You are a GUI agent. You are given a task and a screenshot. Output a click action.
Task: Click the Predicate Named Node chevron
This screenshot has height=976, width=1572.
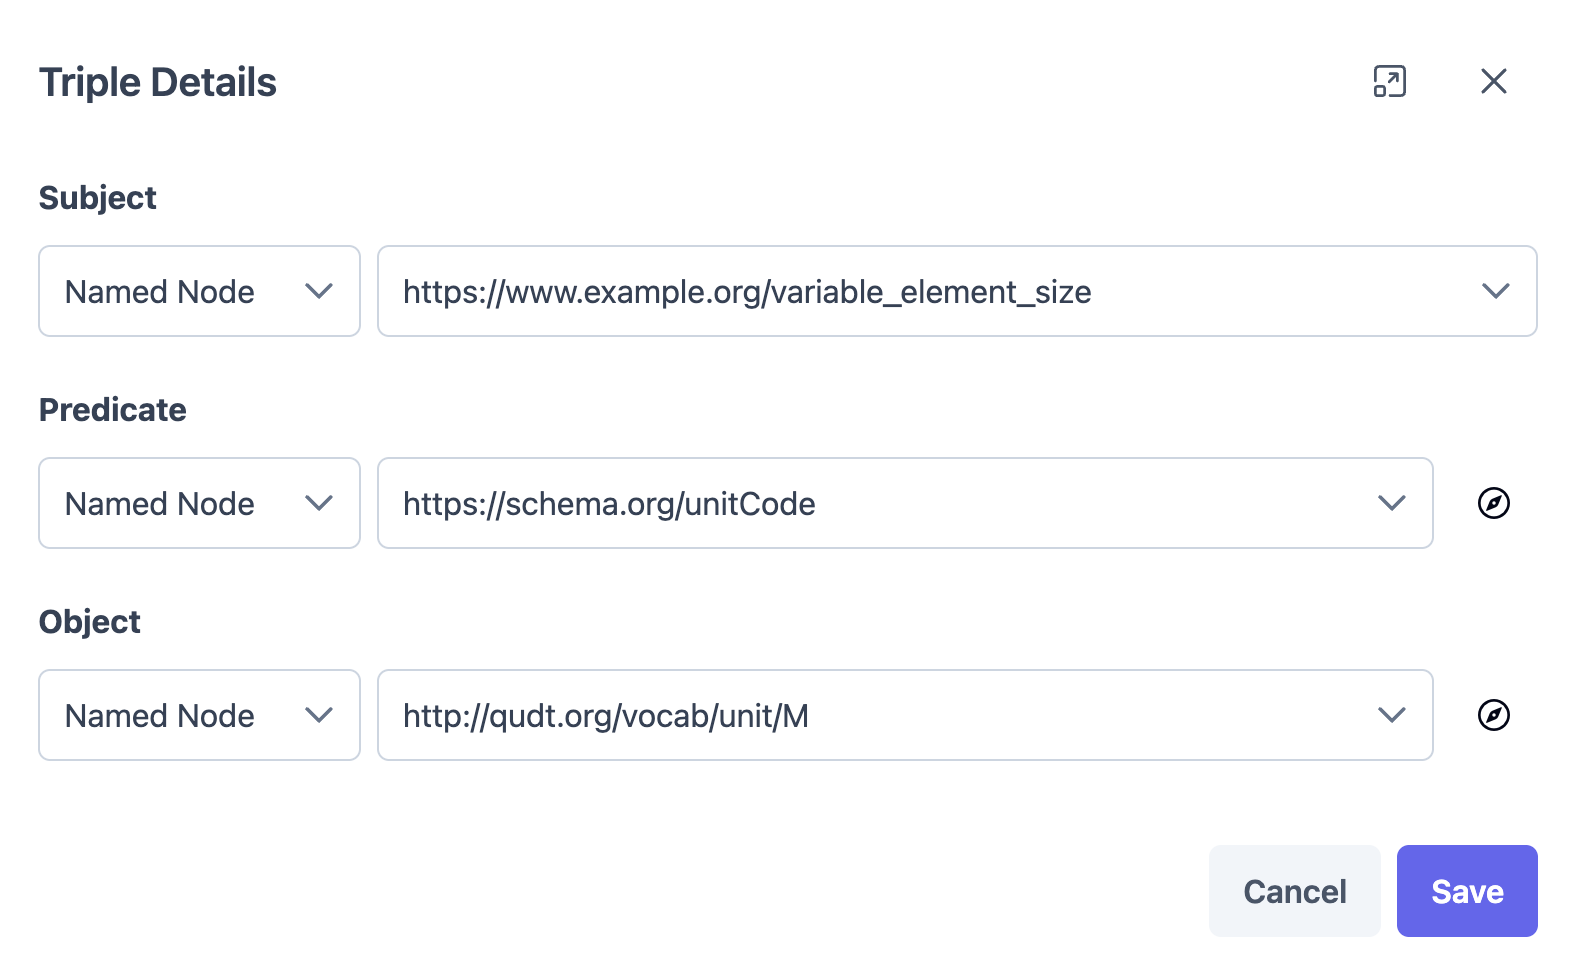(x=318, y=503)
